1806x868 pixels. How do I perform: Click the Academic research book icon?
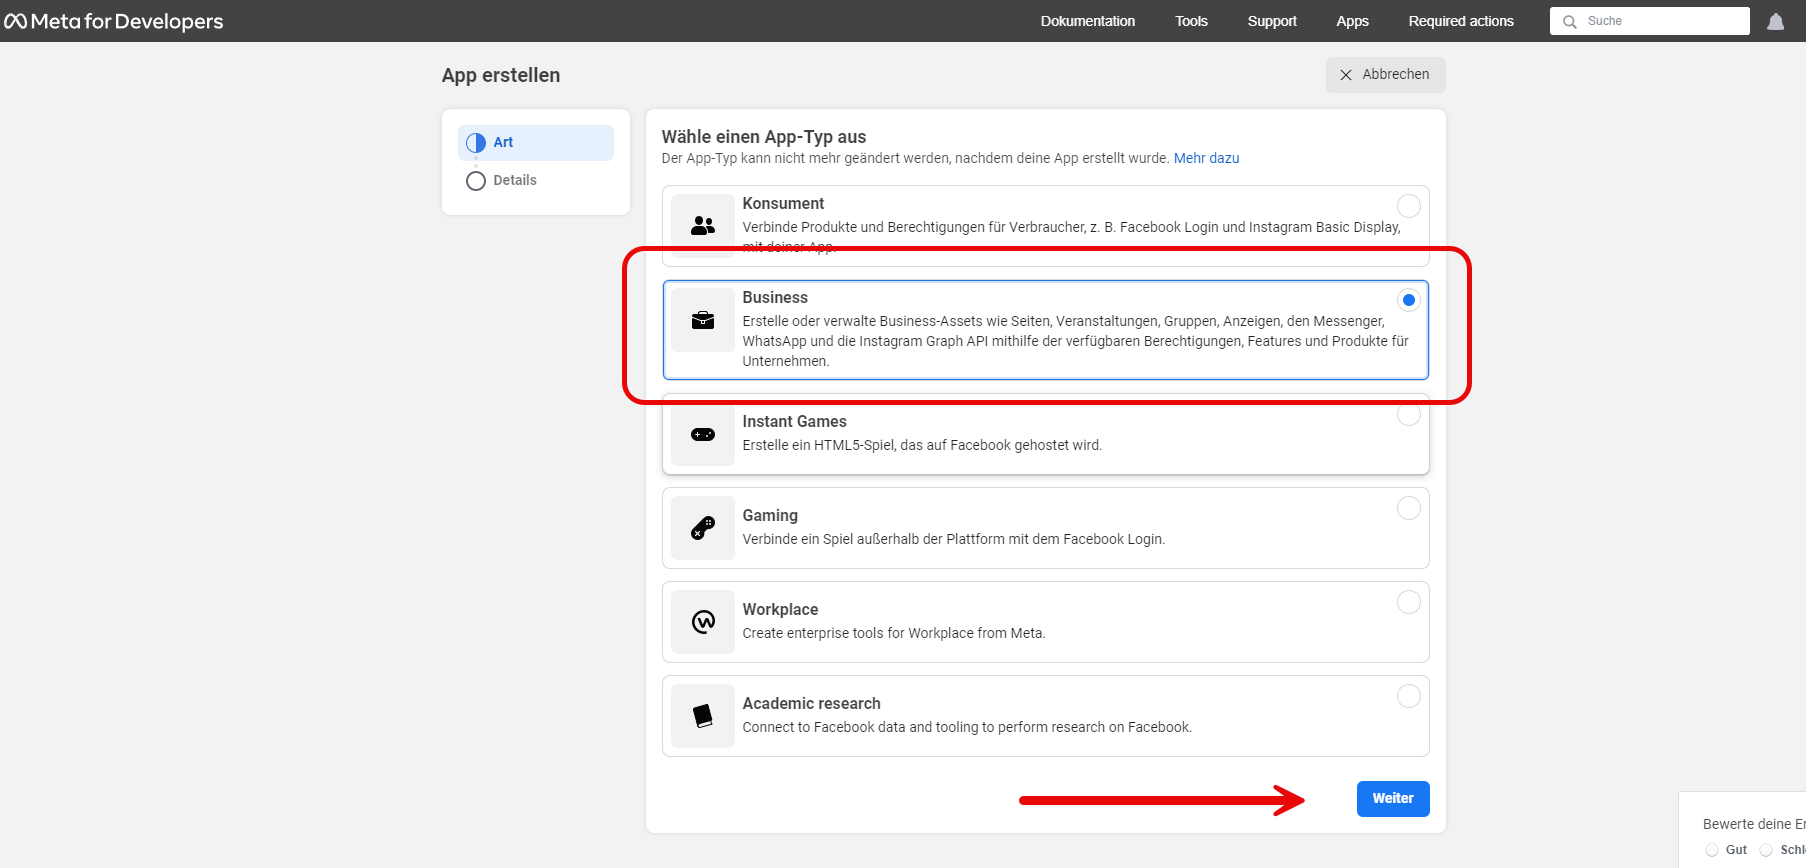703,716
